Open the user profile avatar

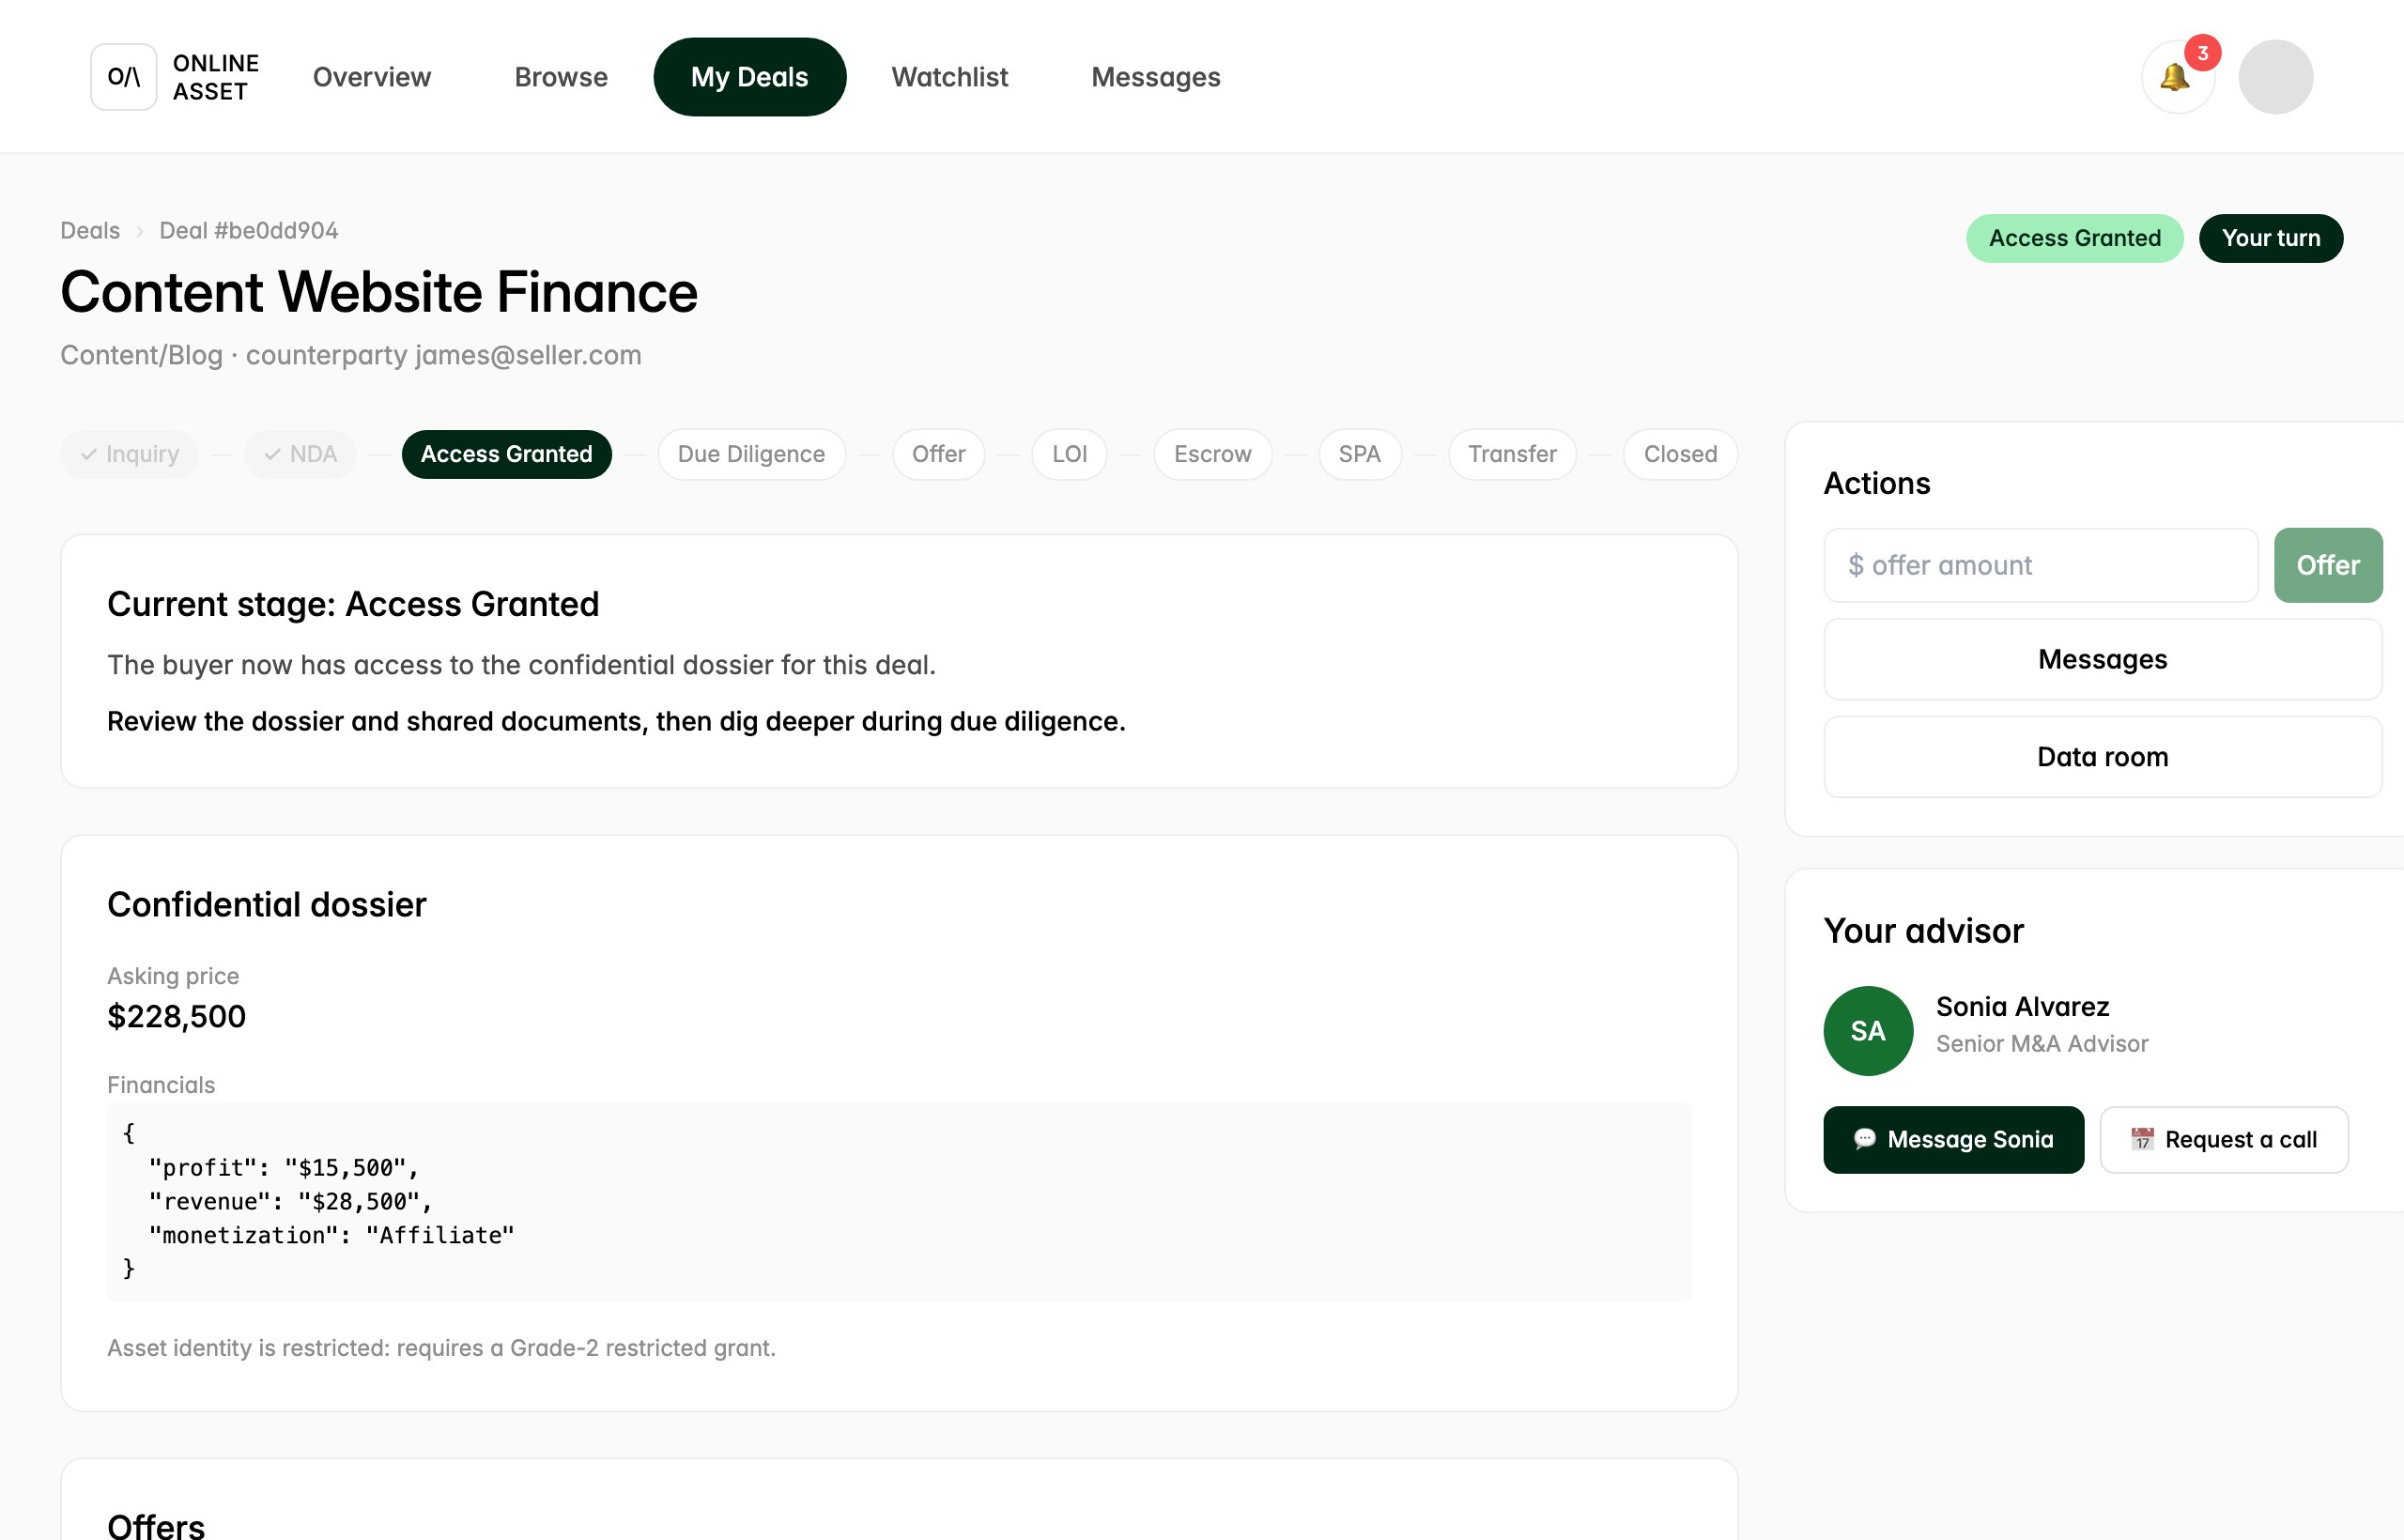pos(2275,77)
